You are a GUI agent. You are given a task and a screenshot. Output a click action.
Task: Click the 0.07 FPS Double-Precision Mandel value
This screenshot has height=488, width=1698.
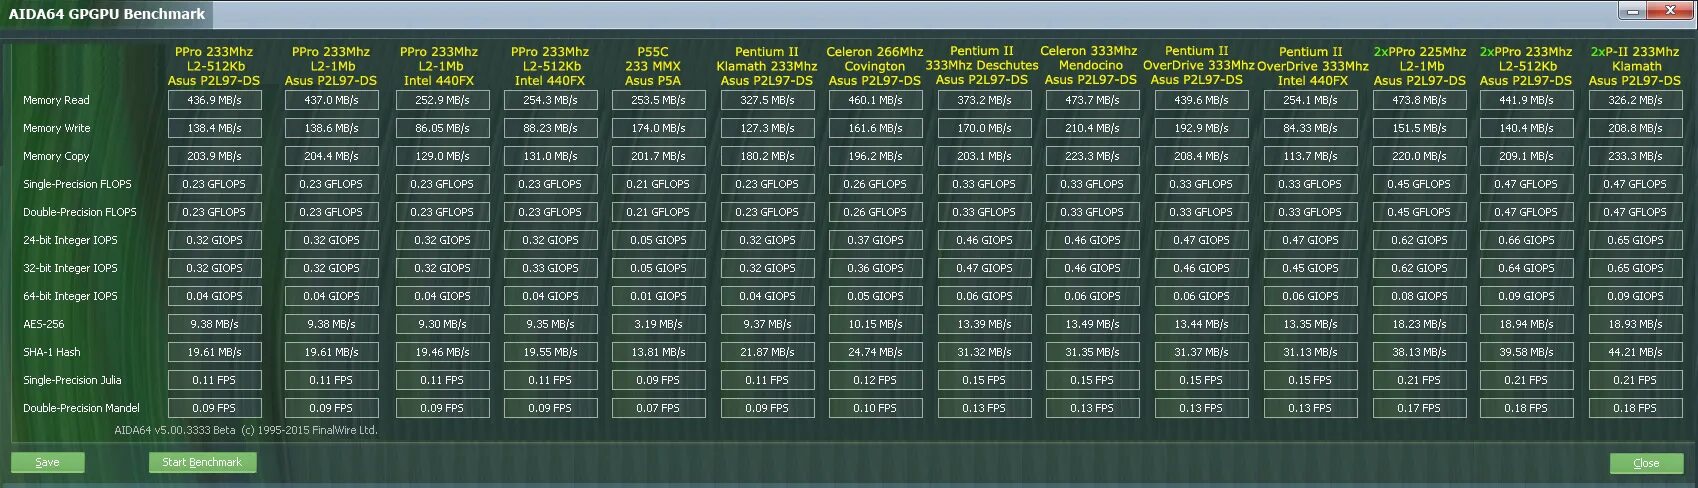[658, 408]
